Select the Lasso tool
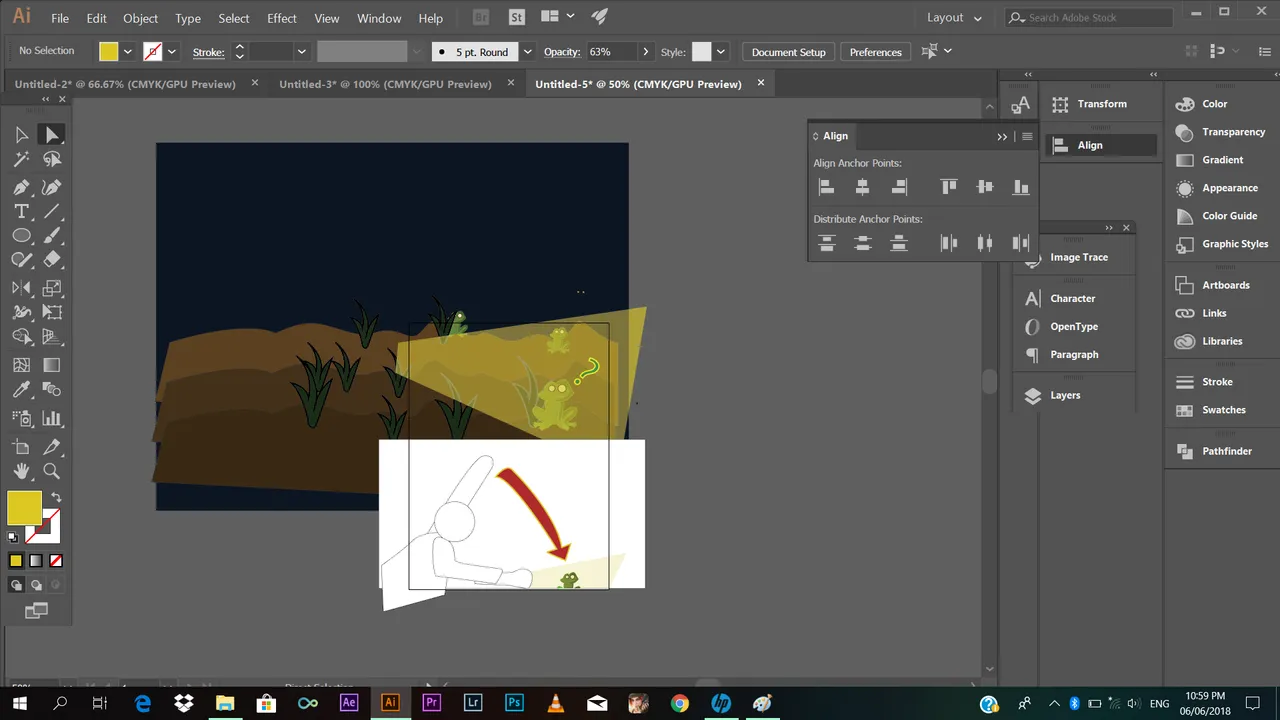The width and height of the screenshot is (1280, 720). 52,160
